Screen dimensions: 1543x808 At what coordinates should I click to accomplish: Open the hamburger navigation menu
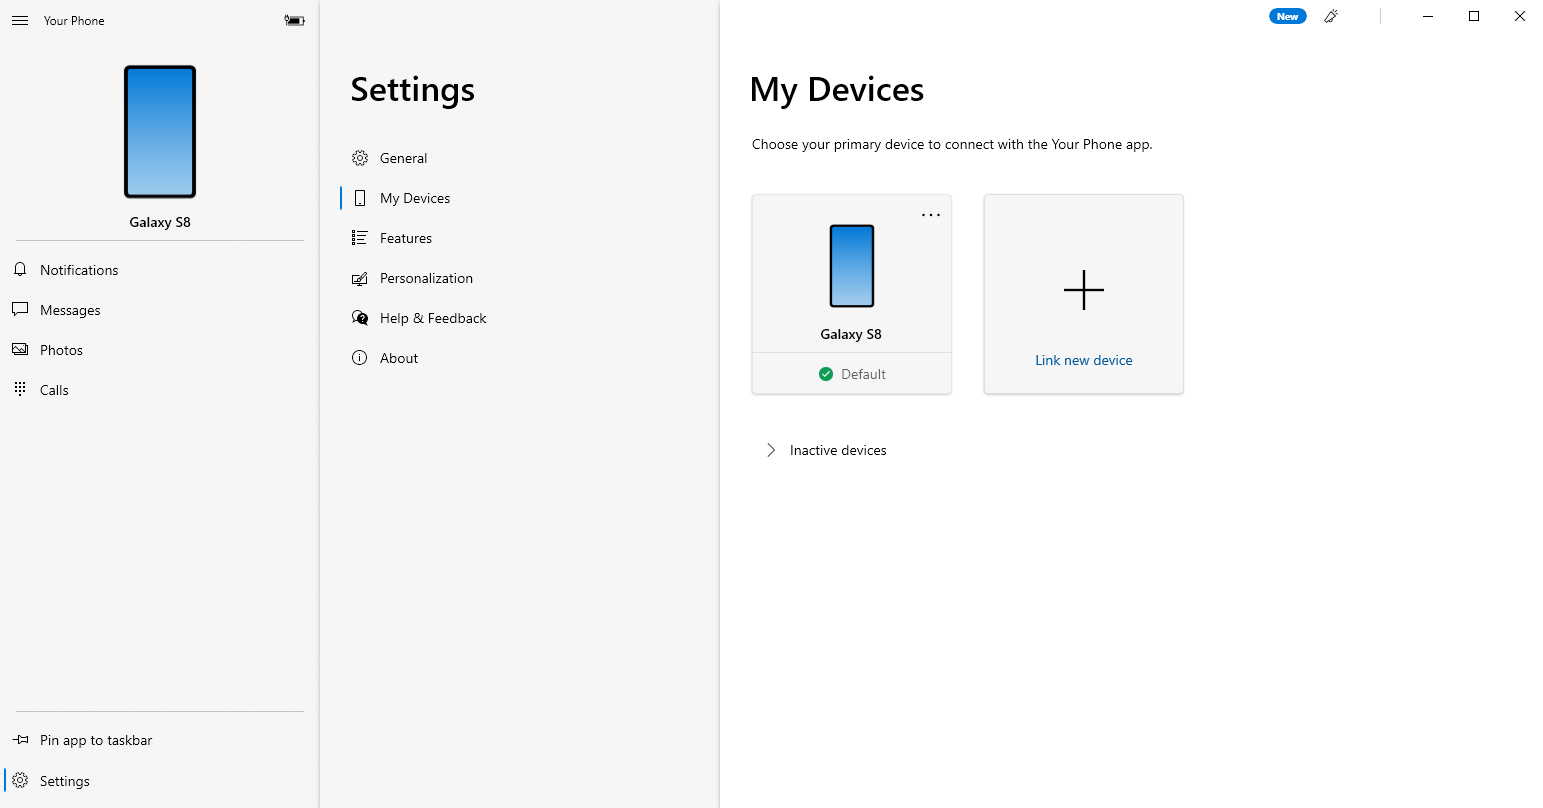tap(20, 20)
